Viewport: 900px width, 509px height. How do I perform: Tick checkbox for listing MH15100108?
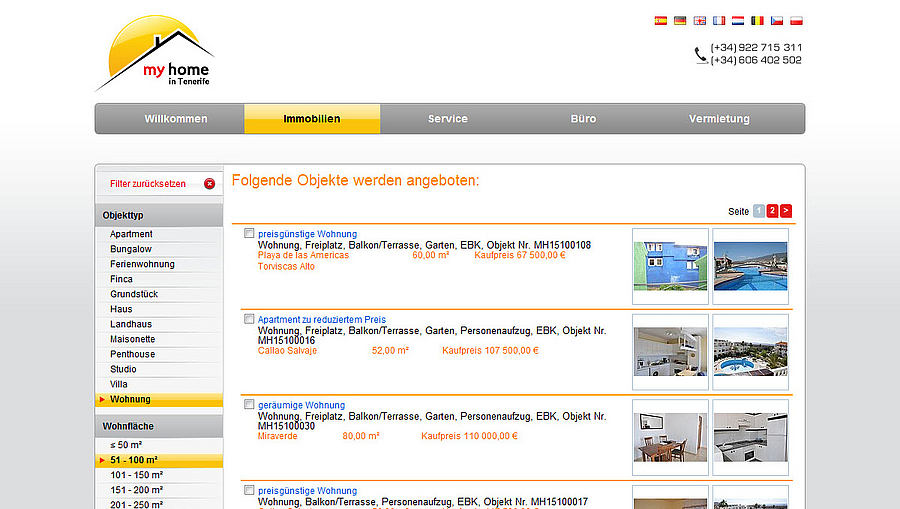click(249, 234)
